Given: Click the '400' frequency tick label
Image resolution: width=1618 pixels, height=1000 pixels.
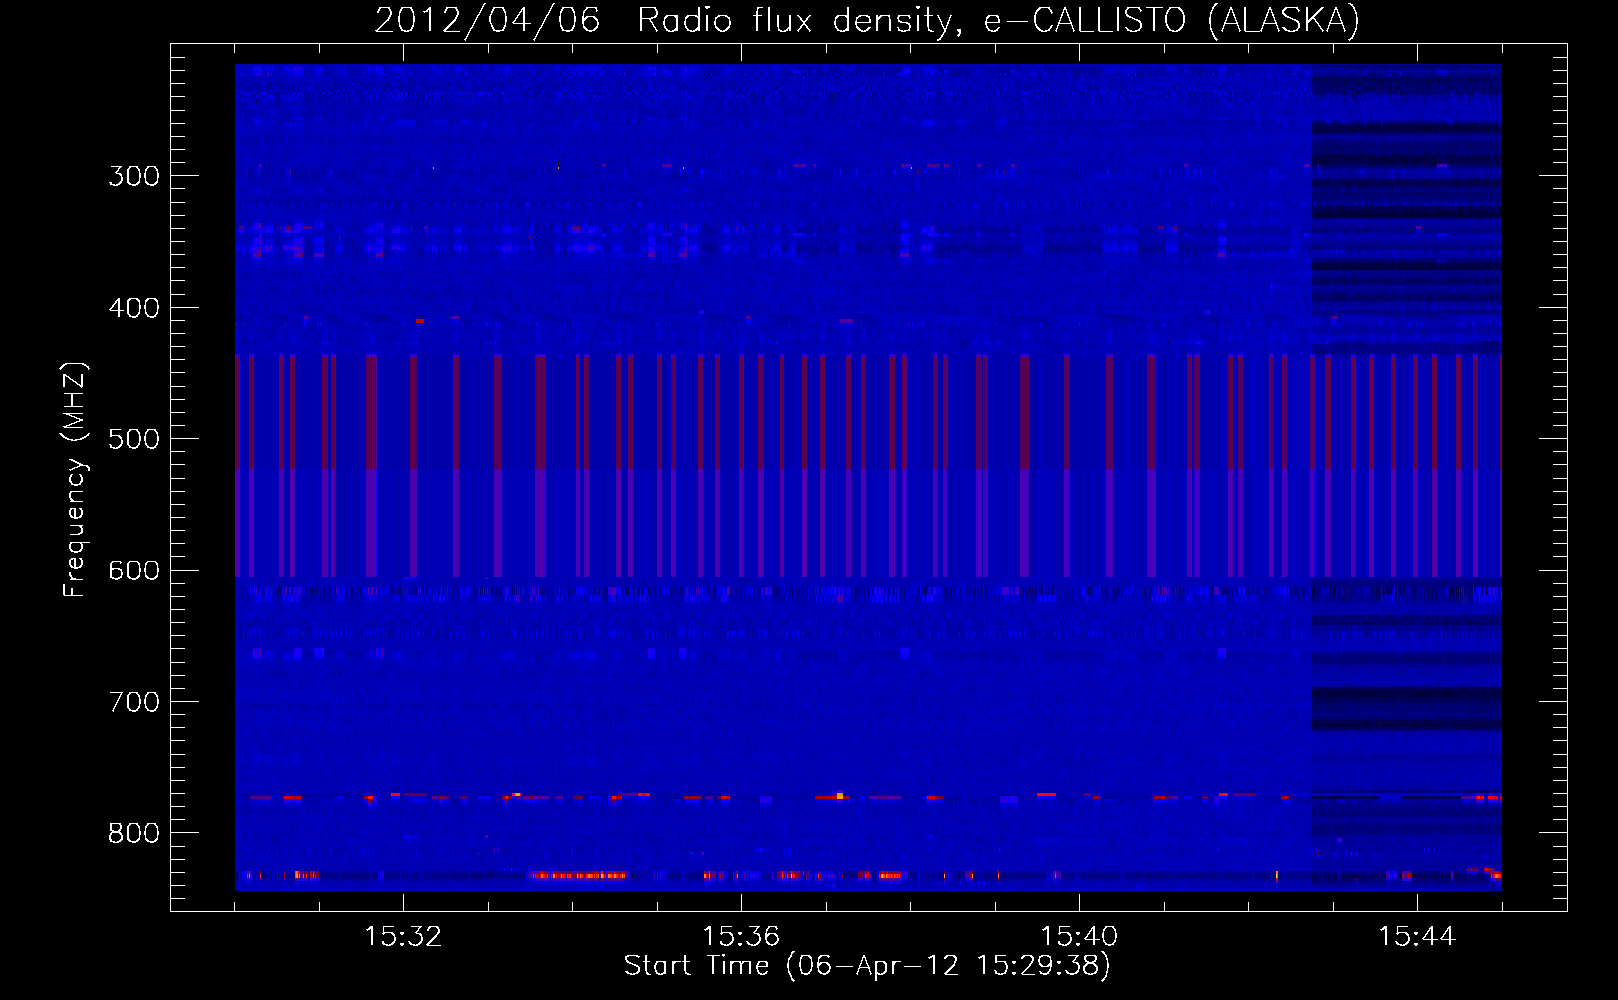Looking at the screenshot, I should (x=134, y=308).
